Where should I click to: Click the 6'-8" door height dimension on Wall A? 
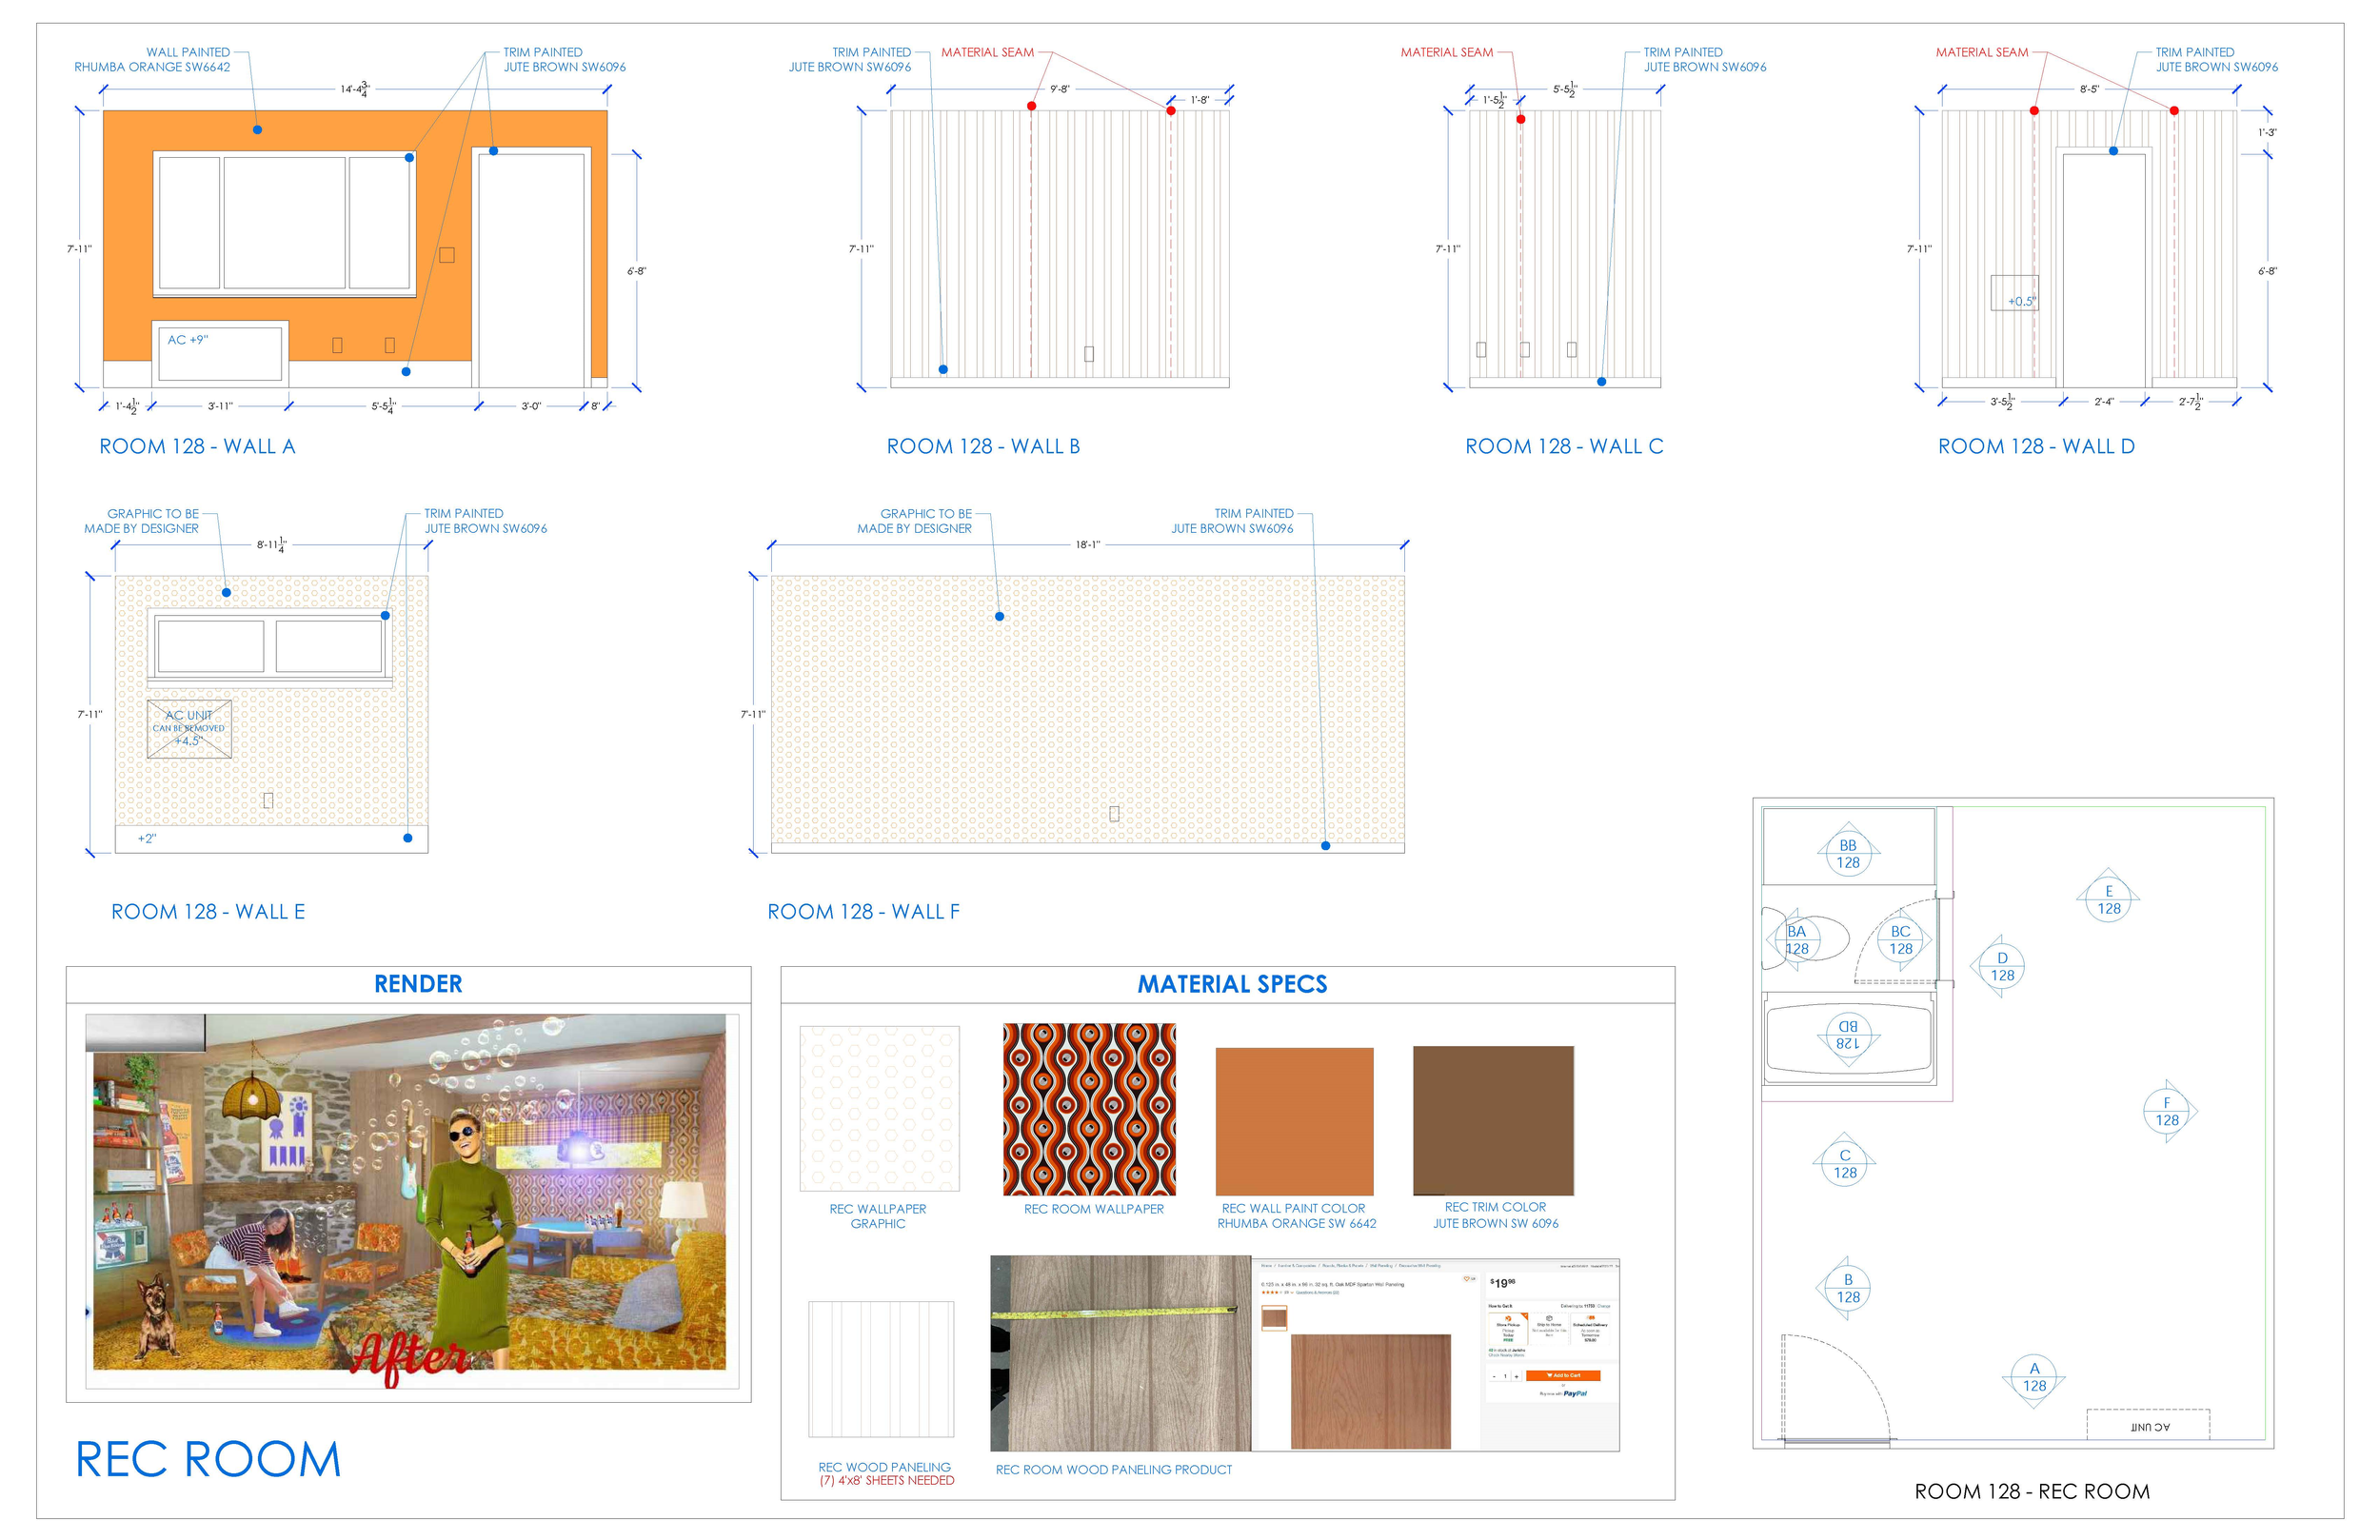pyautogui.click(x=636, y=271)
